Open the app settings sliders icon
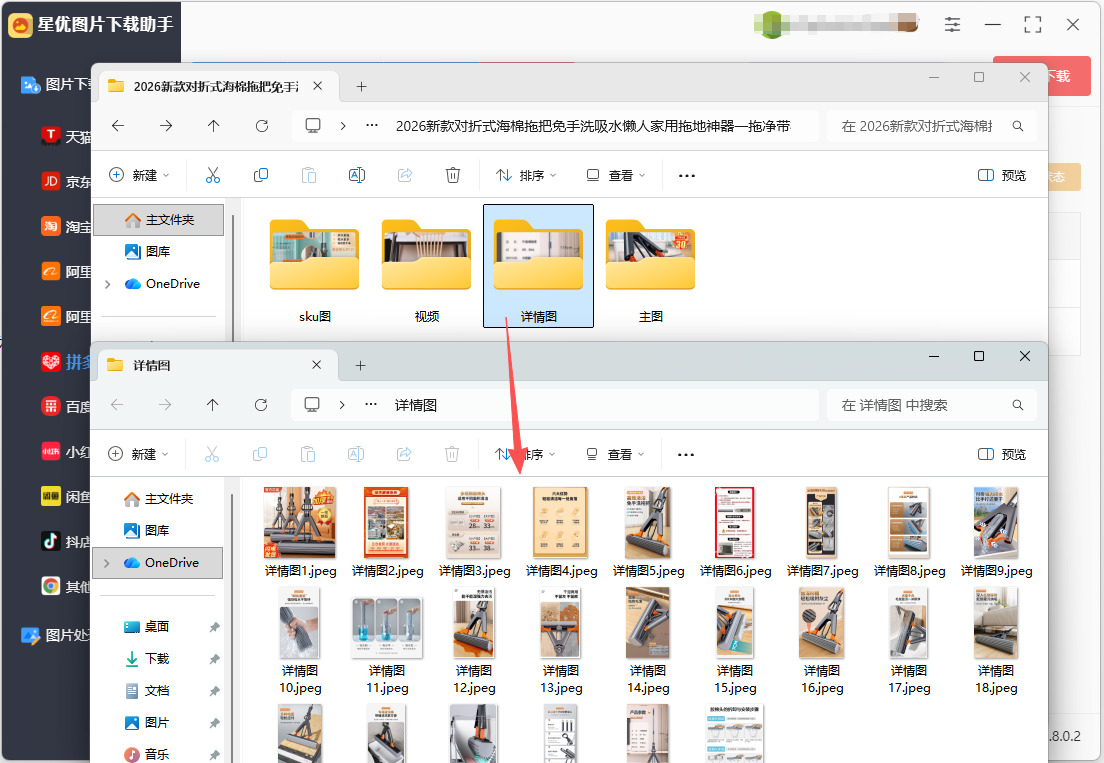 pos(952,25)
